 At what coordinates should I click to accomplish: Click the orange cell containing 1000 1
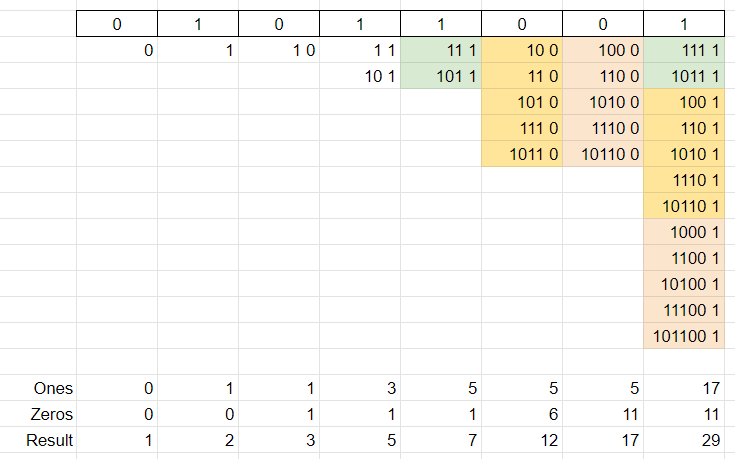coord(684,232)
